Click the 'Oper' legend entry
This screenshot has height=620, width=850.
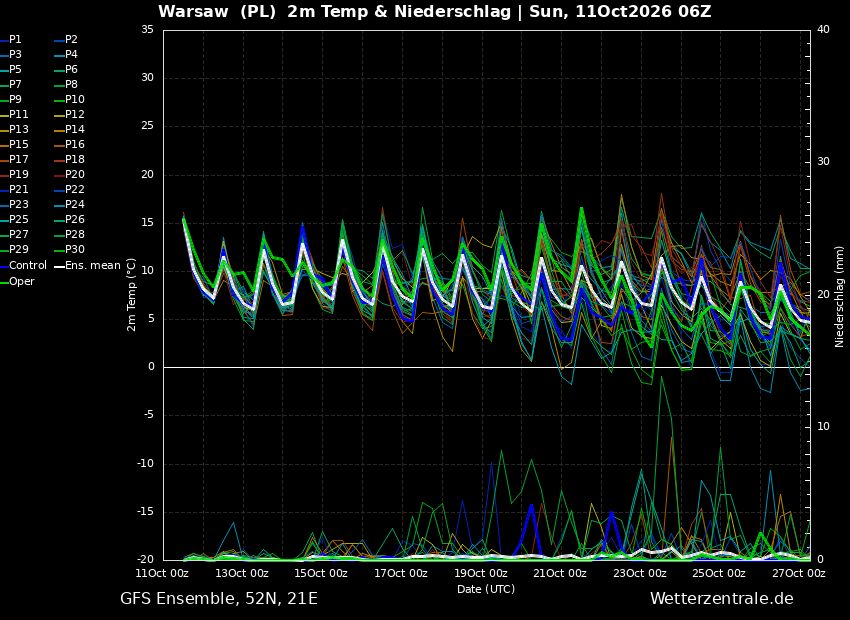18,281
